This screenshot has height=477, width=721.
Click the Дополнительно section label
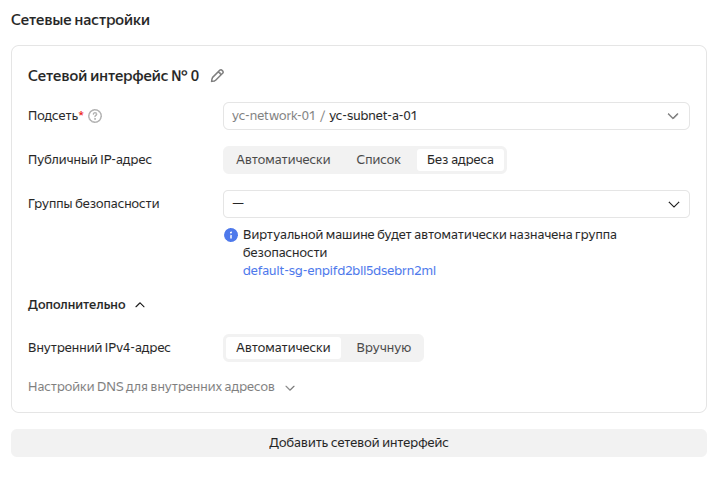(x=76, y=305)
